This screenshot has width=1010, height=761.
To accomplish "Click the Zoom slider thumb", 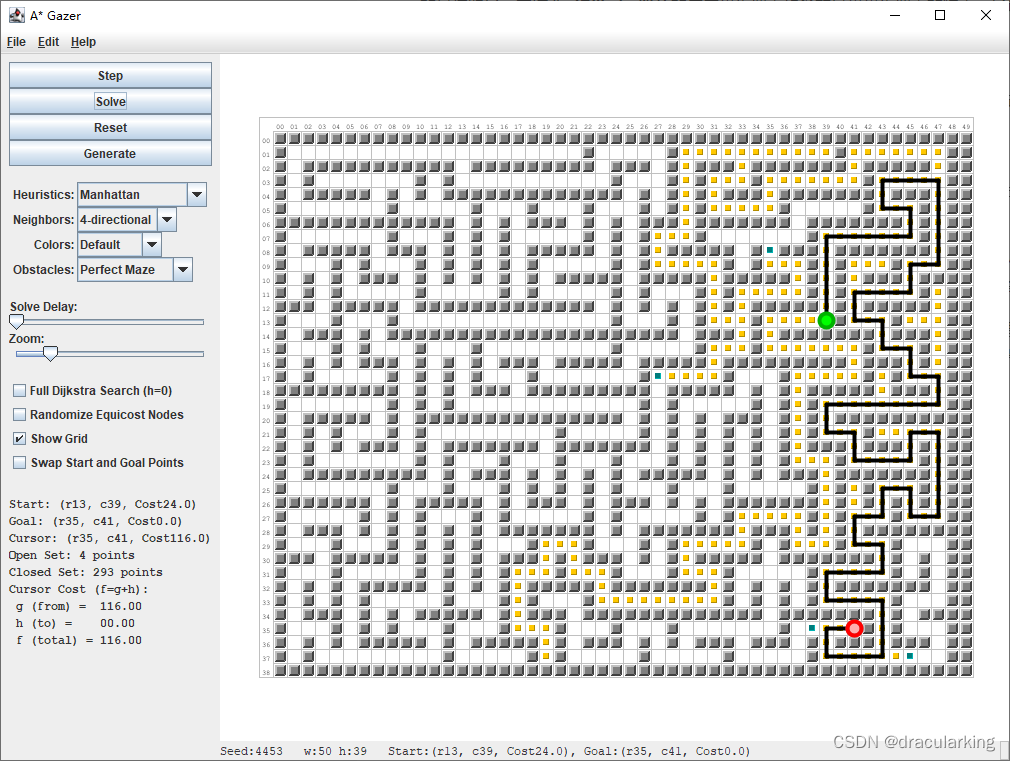I will click(50, 353).
